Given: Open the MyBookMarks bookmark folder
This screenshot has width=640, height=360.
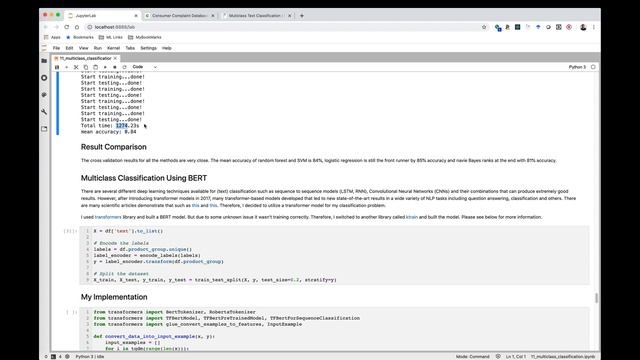Looking at the screenshot, I should point(144,37).
